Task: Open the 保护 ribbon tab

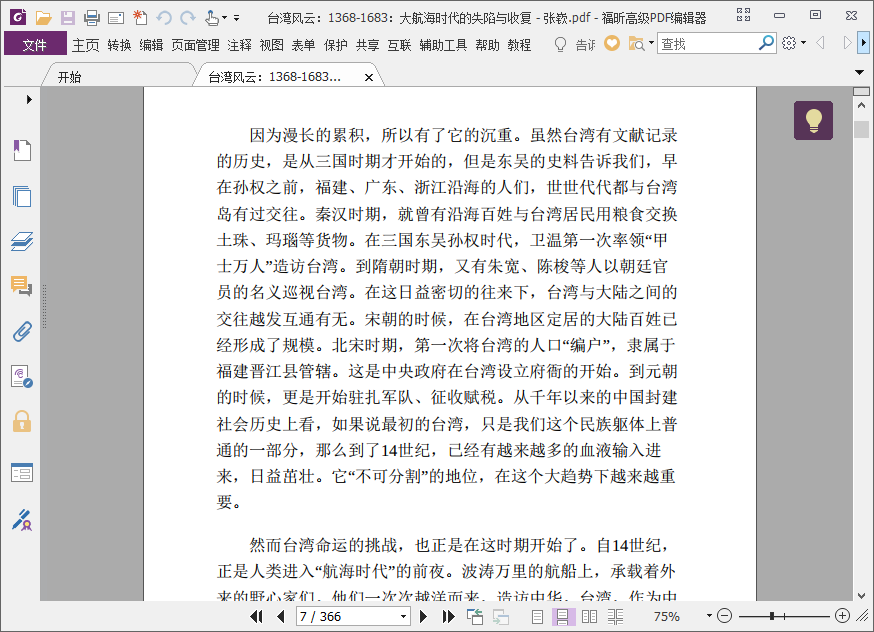Action: click(x=336, y=45)
